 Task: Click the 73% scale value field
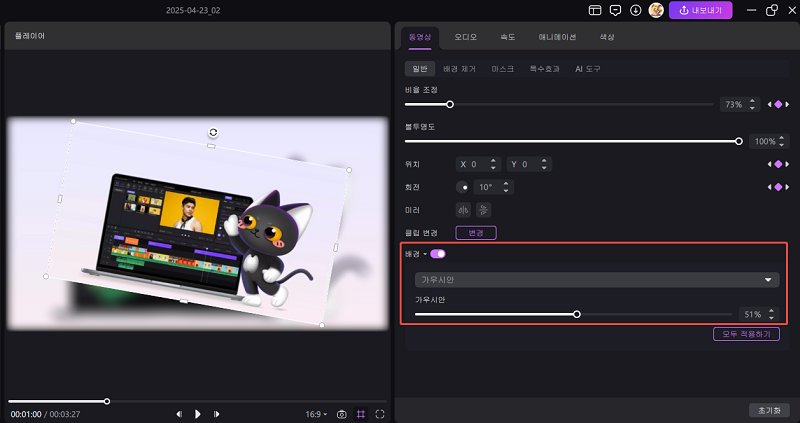(x=734, y=105)
